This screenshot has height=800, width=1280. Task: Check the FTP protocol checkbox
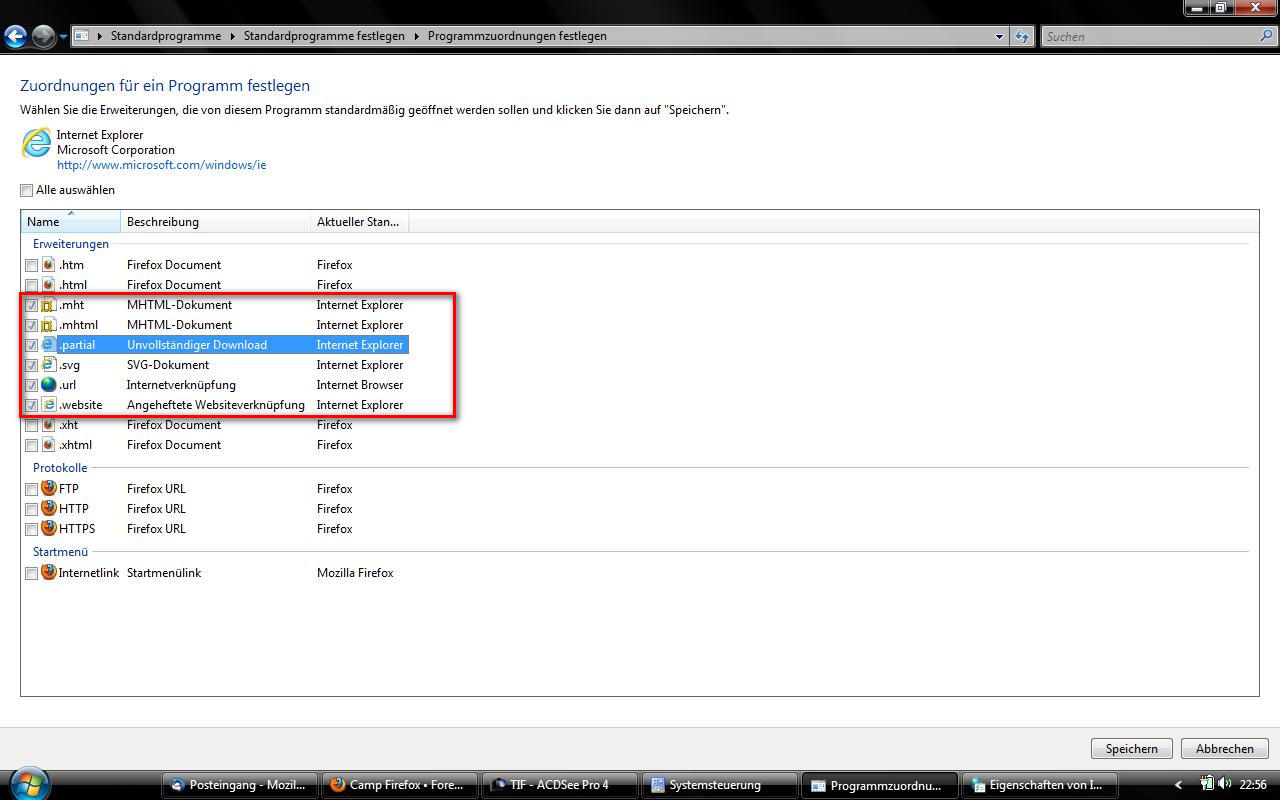click(x=31, y=490)
